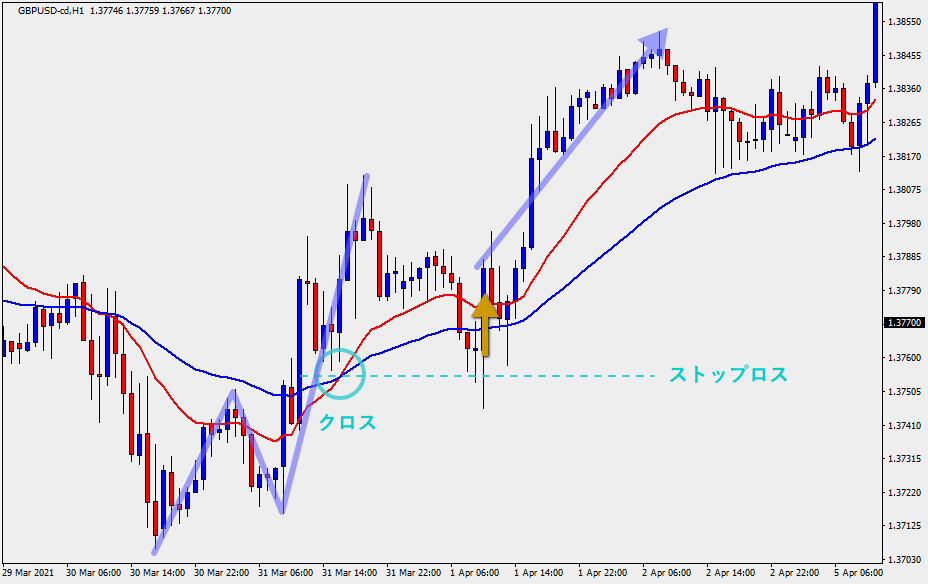Click the 1.37030 price axis label
Viewport: 928px width, 584px height.
click(x=904, y=559)
